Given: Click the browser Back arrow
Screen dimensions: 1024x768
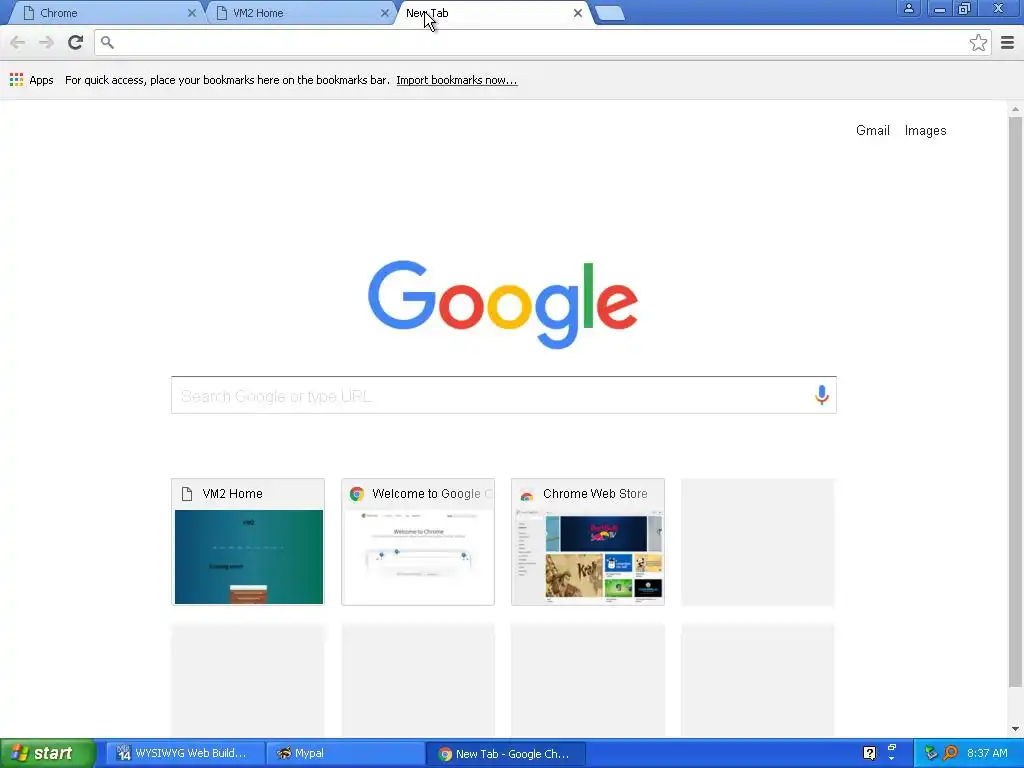Looking at the screenshot, I should pos(18,42).
